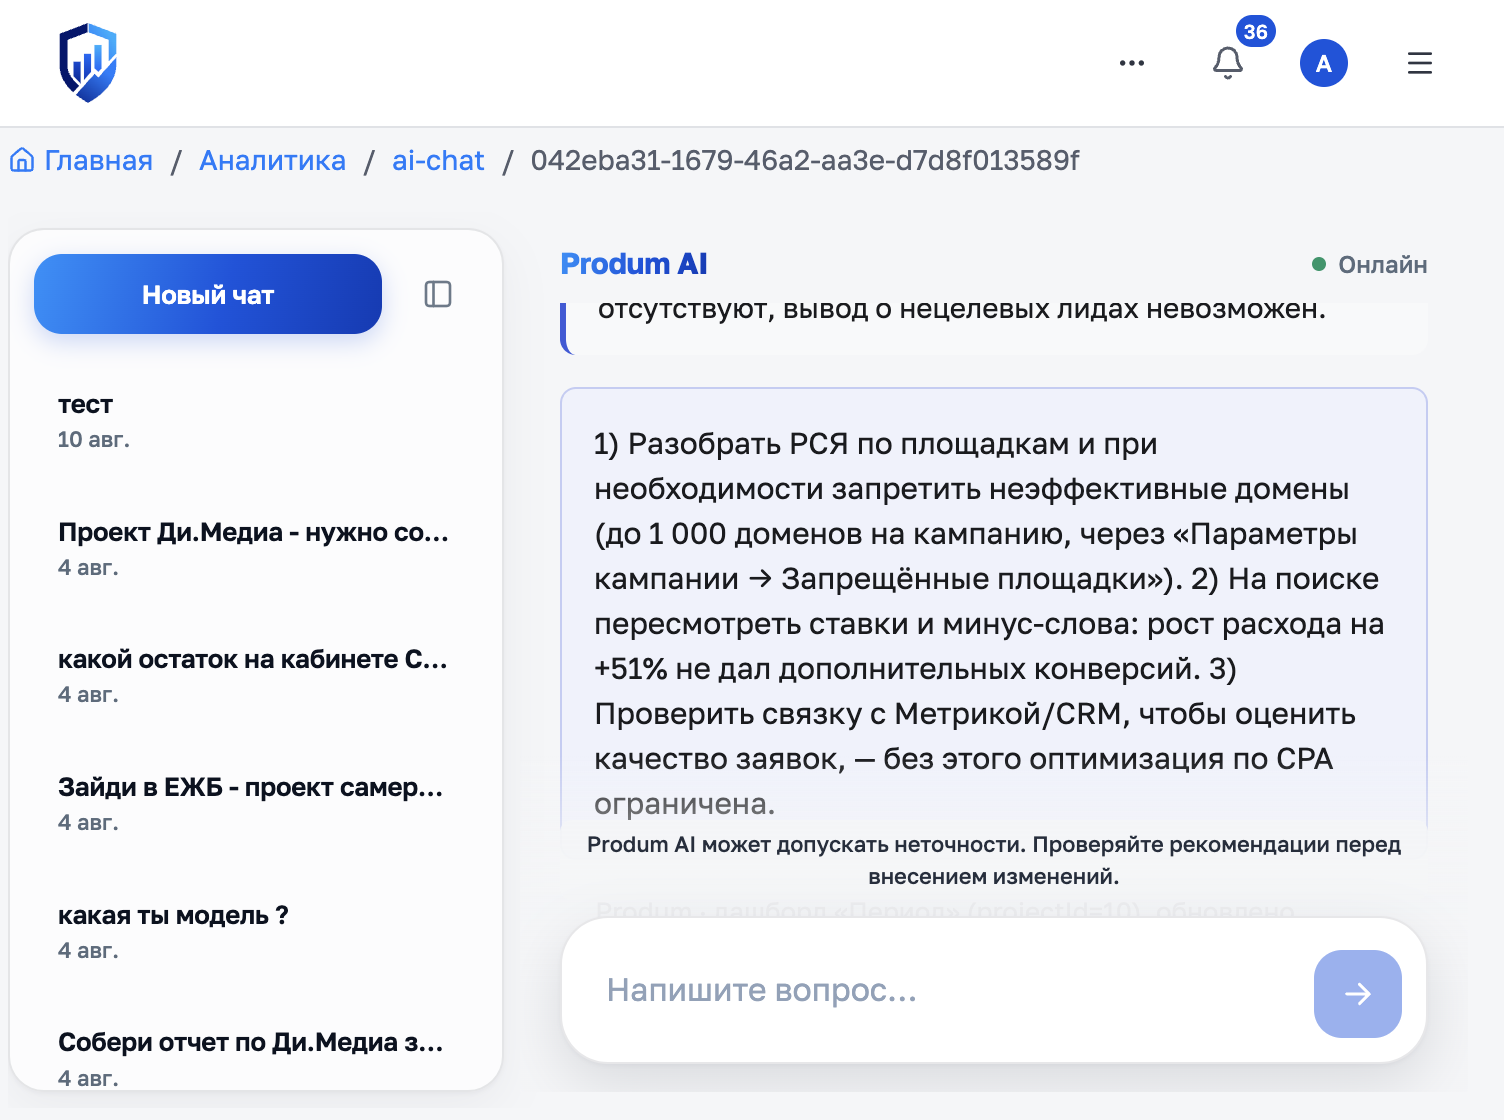Click the Produm AI inaccuracy disclaimer text
The height and width of the screenshot is (1120, 1504).
click(x=994, y=860)
